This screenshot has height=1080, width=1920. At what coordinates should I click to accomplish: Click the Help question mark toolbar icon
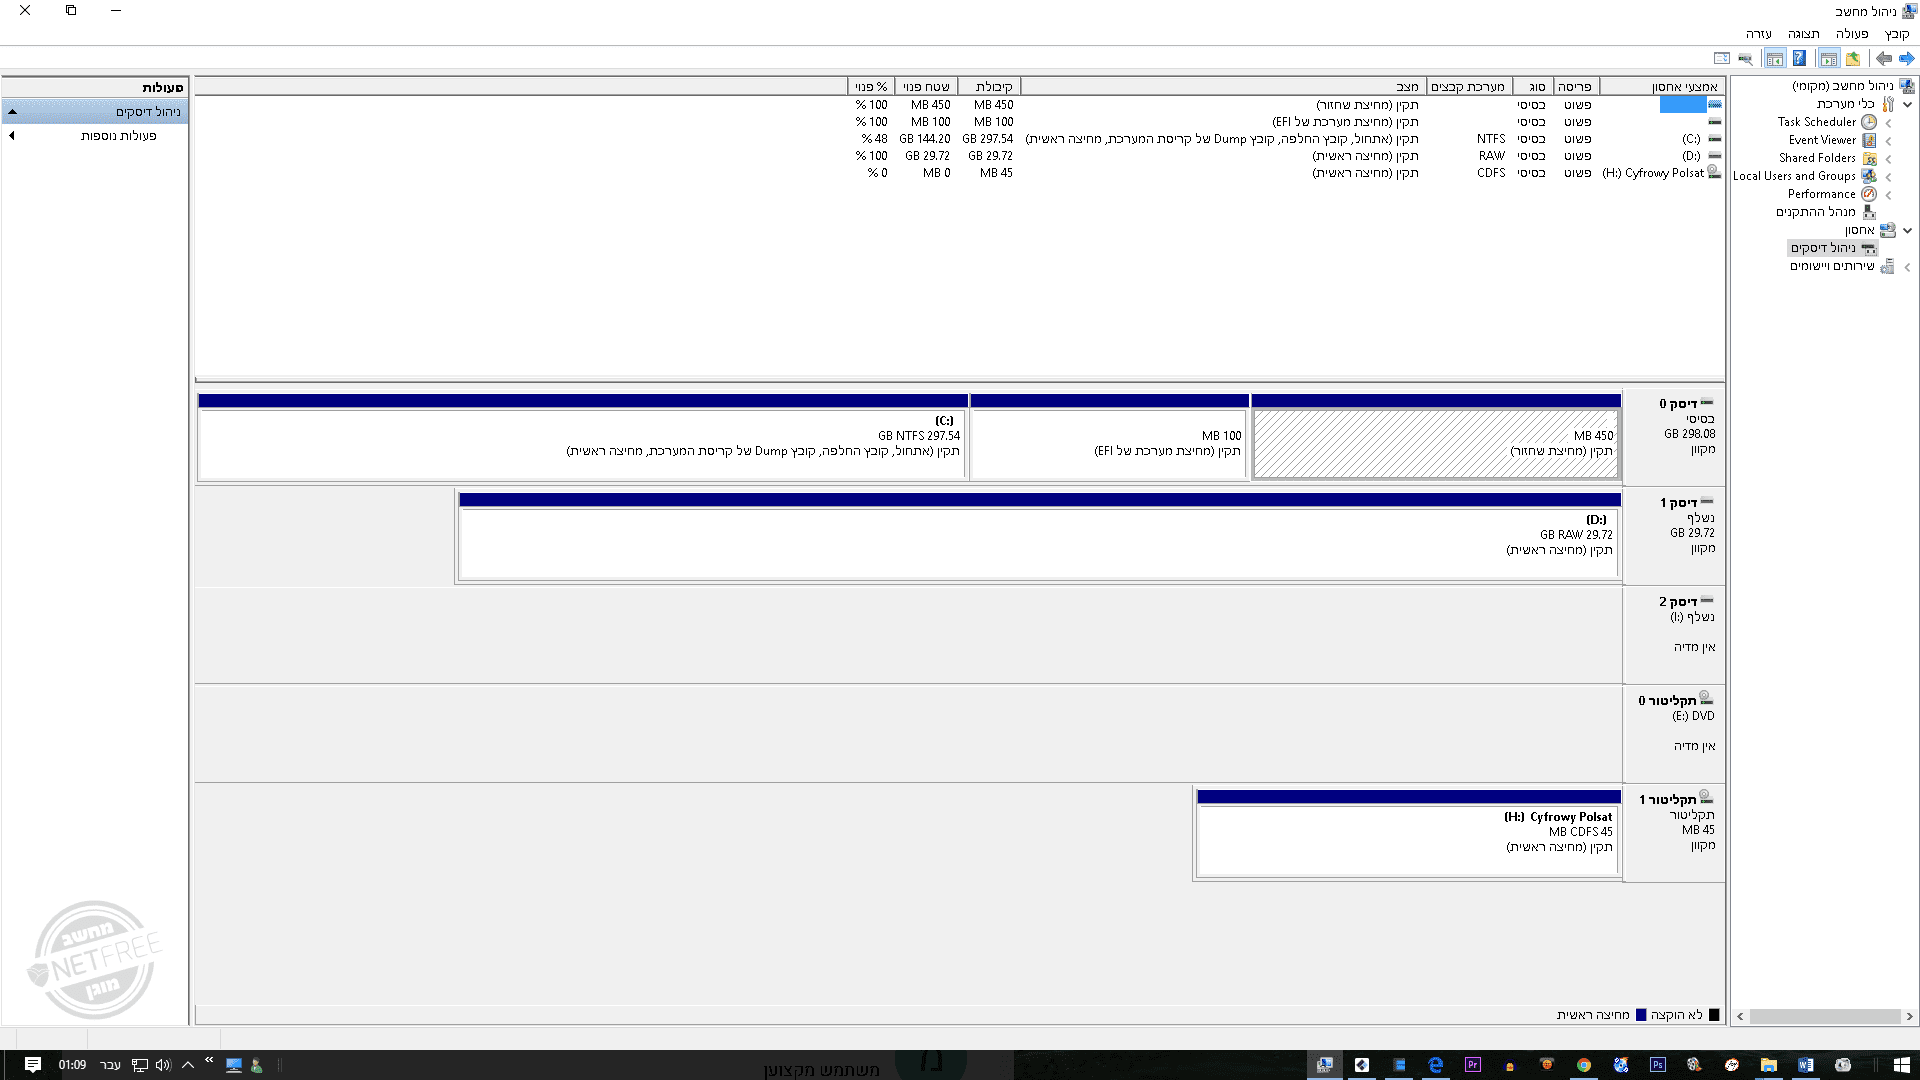click(x=1799, y=59)
